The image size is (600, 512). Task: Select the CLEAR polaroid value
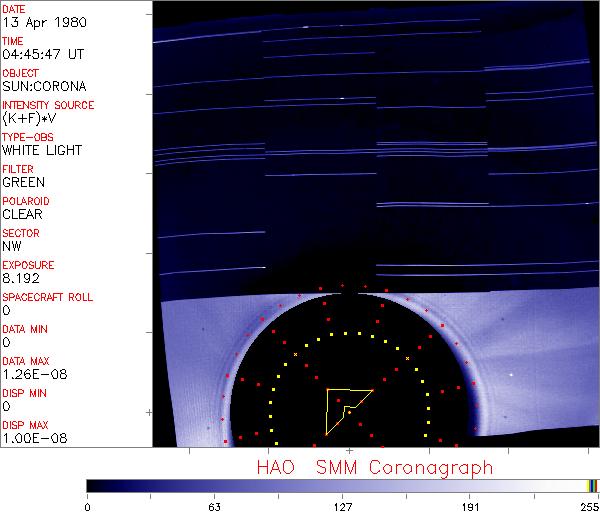(x=22, y=215)
